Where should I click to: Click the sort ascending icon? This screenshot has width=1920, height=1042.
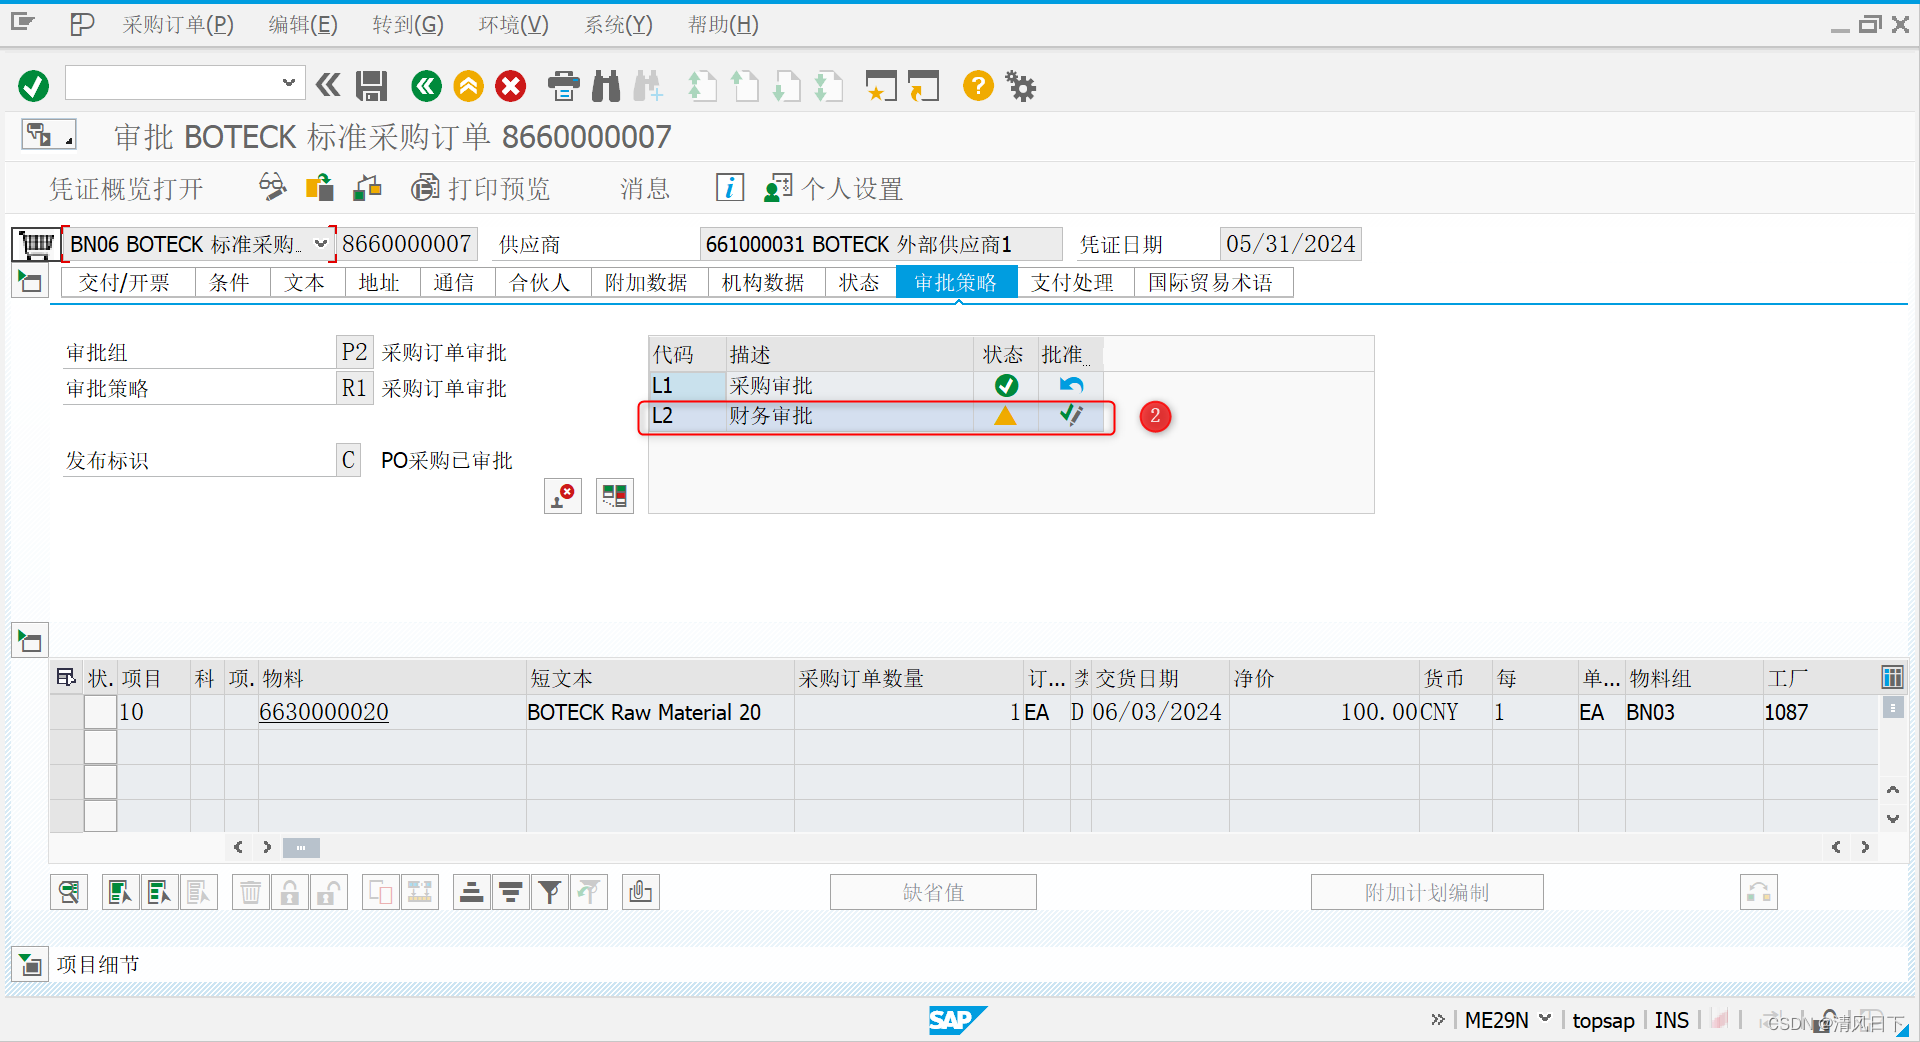tap(471, 892)
